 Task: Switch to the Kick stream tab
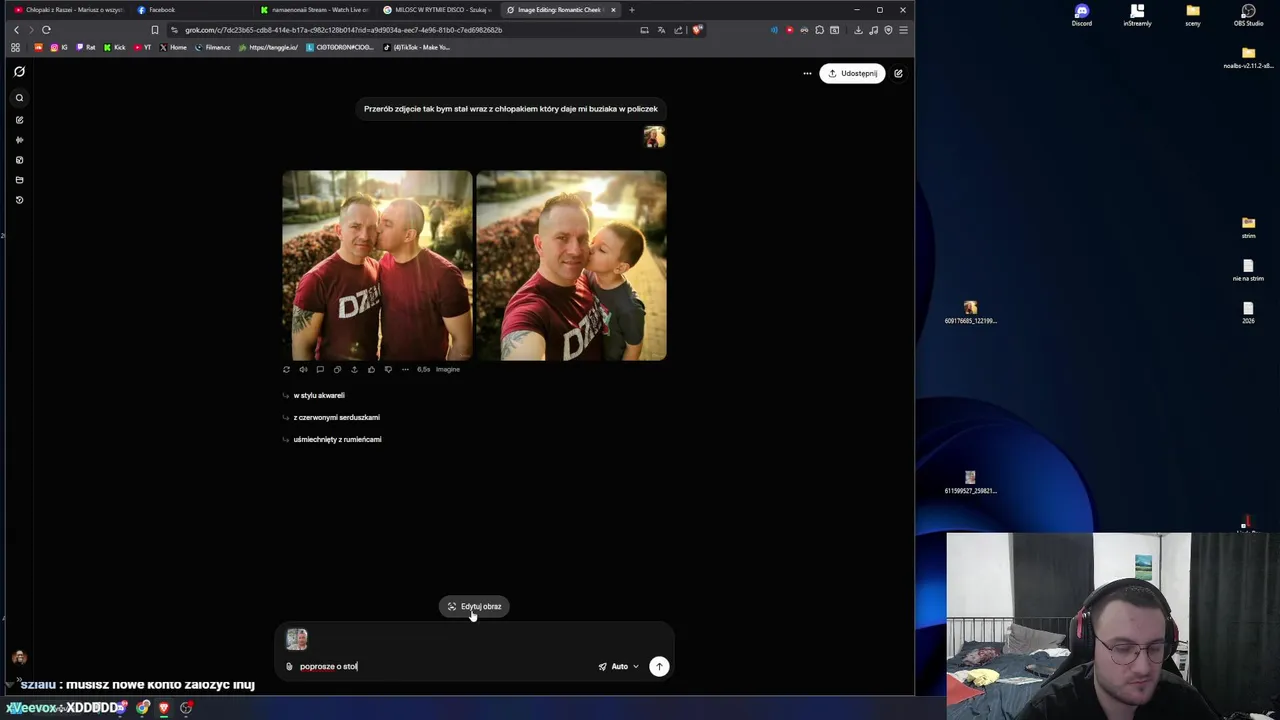pos(314,10)
